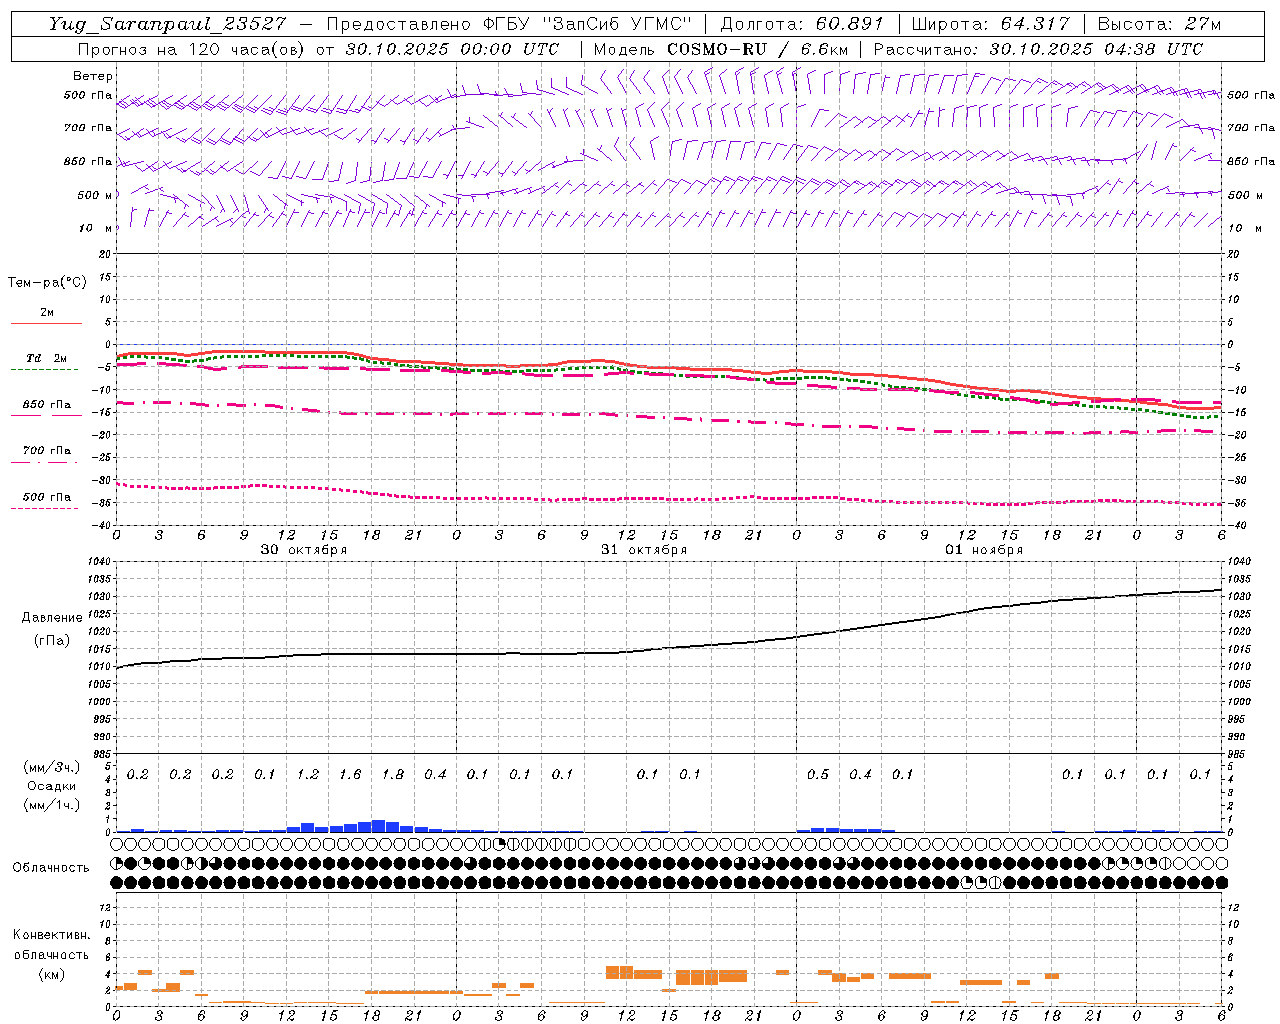Click the date label 31 октября

644,550
